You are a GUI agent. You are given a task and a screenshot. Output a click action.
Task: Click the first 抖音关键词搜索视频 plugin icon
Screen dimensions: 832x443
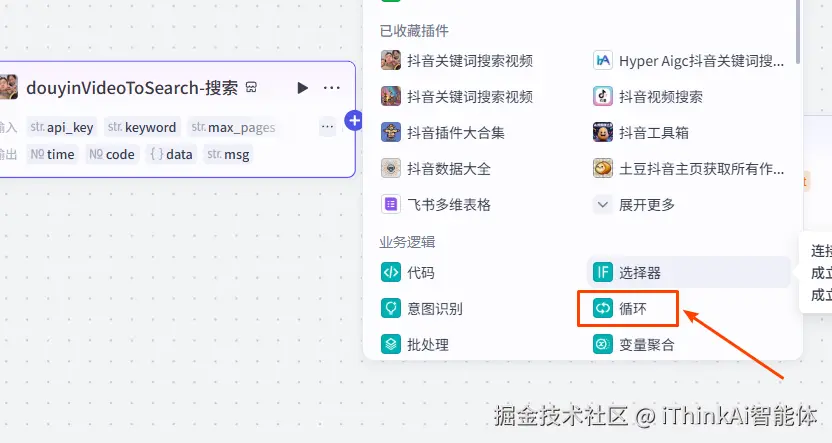click(391, 60)
